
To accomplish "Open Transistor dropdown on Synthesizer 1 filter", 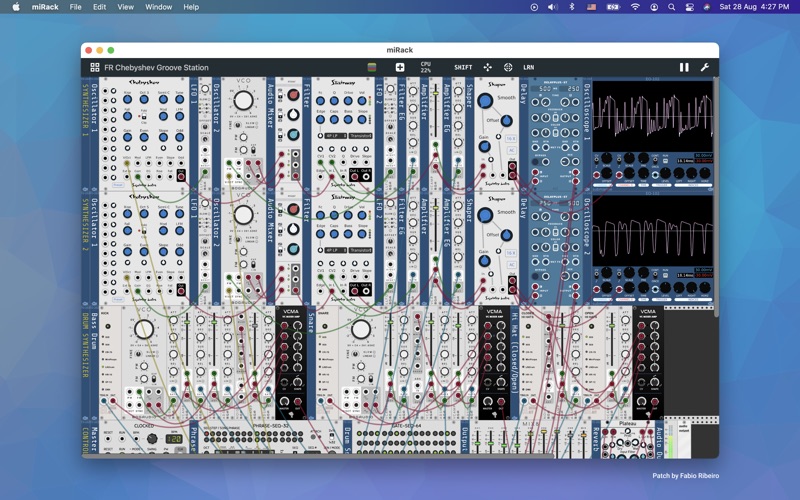I will click(361, 136).
